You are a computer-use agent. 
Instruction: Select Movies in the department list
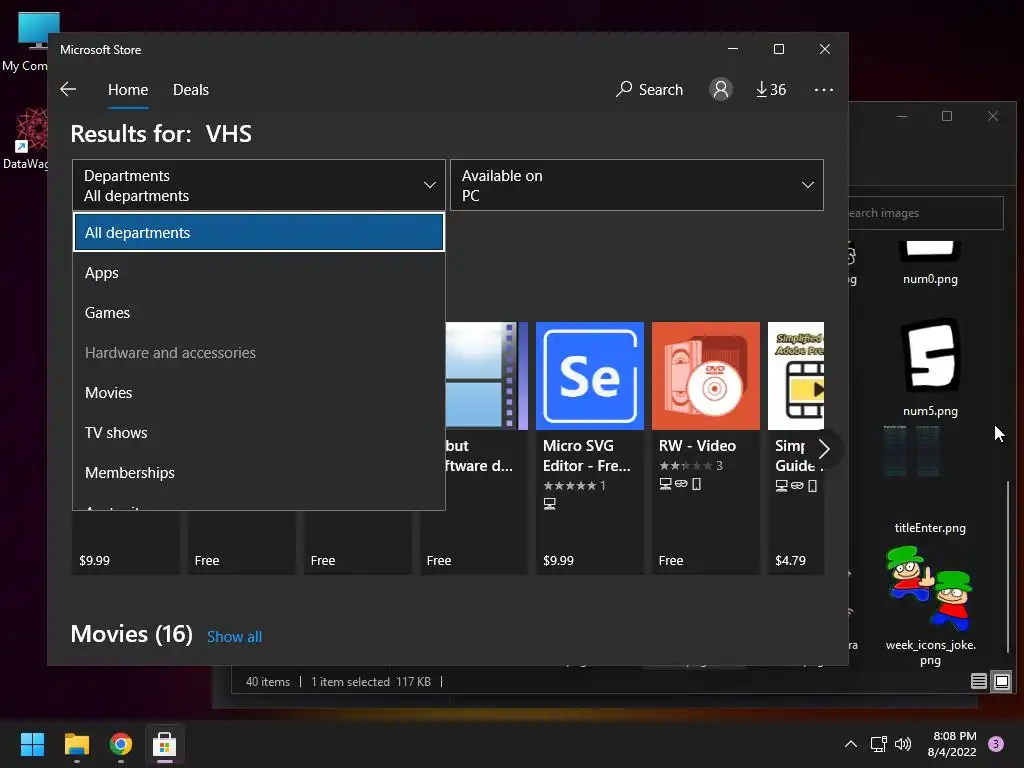click(x=259, y=392)
